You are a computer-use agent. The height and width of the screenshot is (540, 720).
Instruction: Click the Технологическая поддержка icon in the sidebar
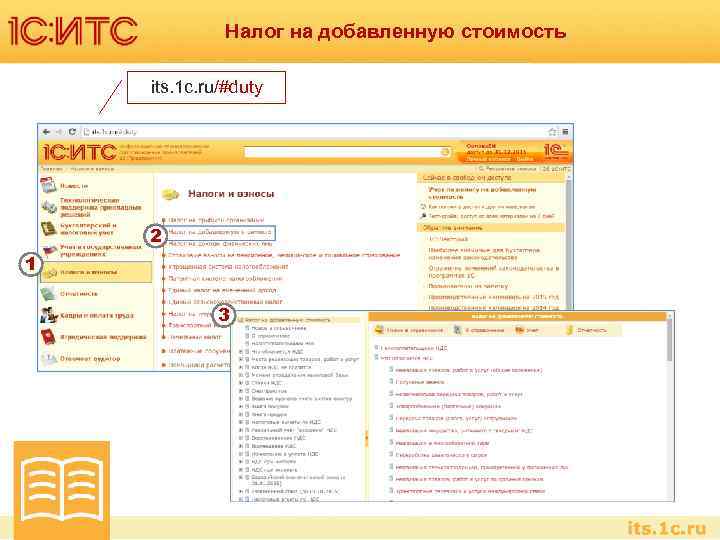(49, 208)
